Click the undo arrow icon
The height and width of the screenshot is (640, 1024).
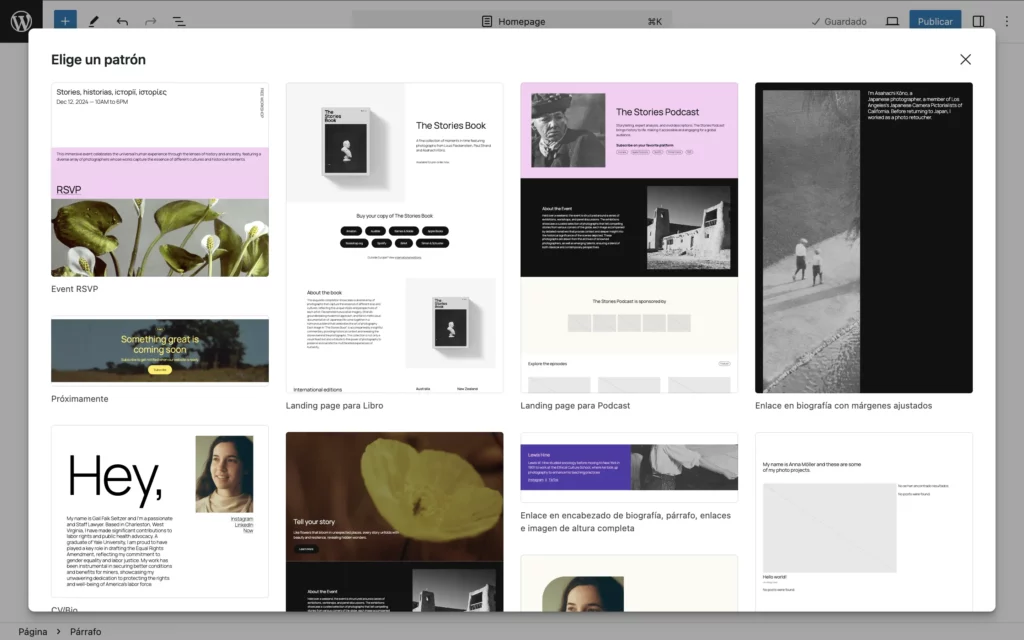click(122, 21)
